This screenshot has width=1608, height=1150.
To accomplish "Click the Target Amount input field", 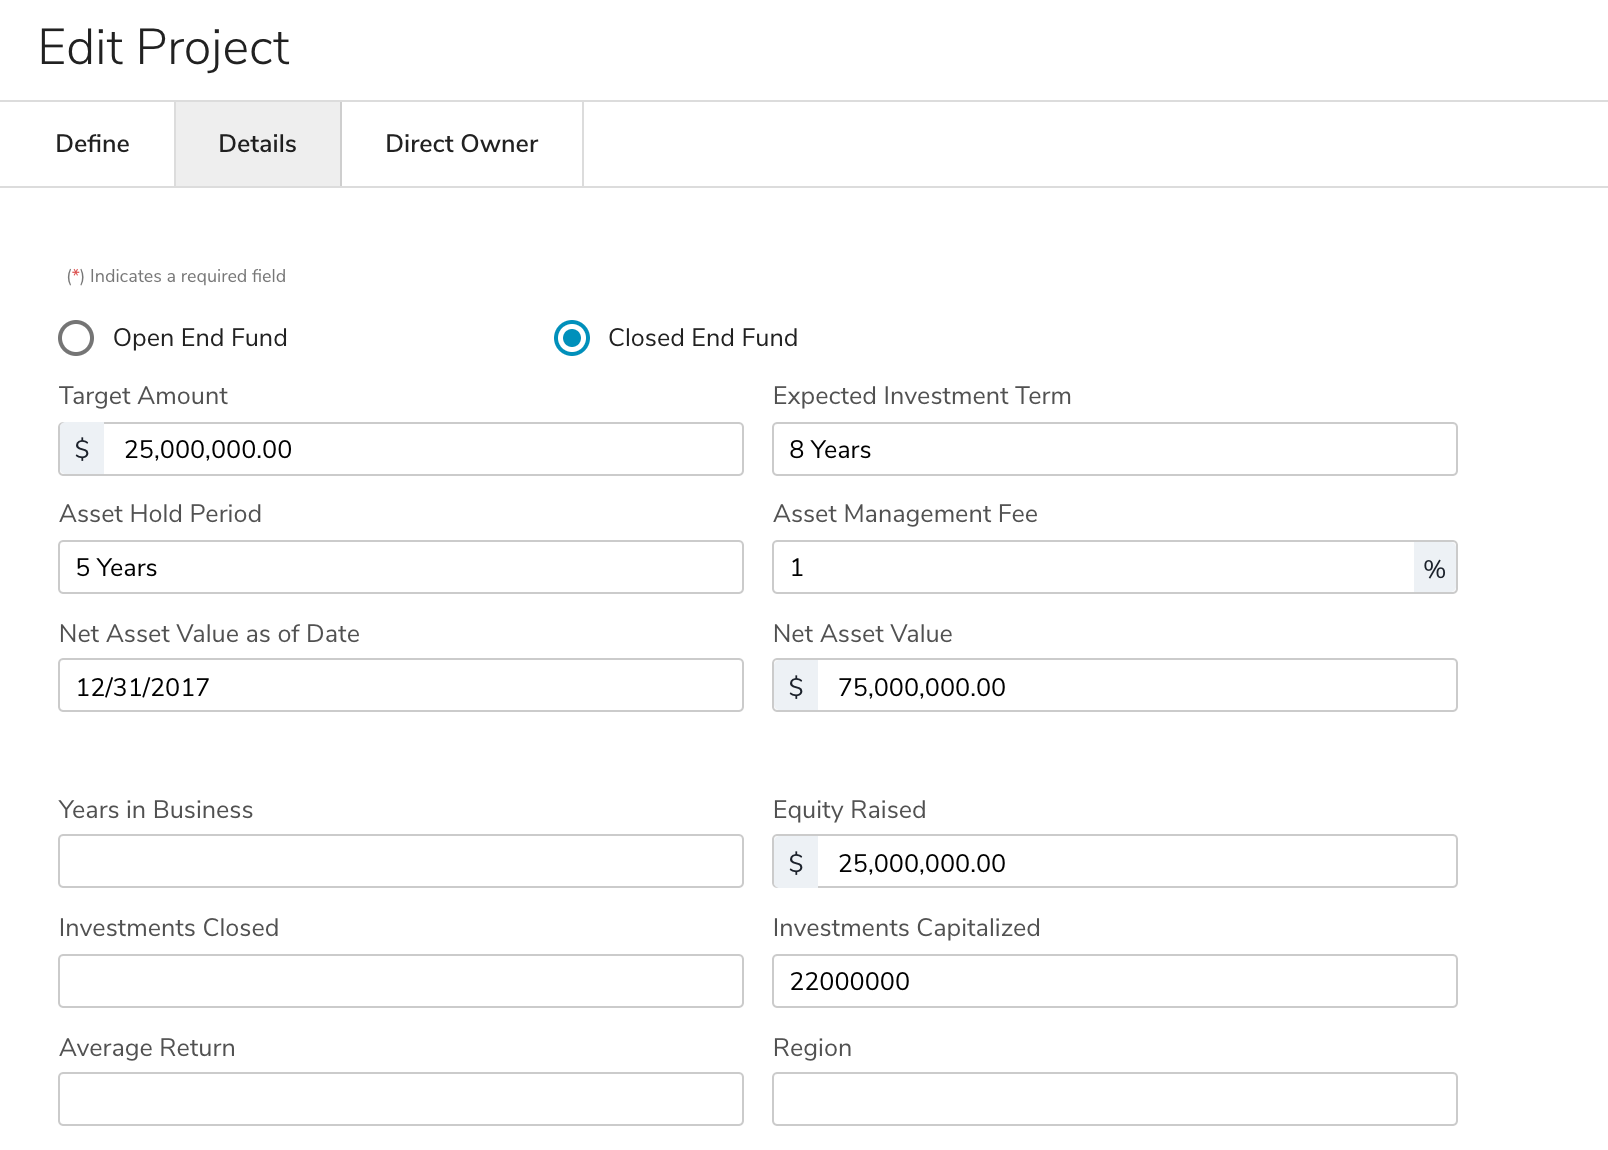I will (x=422, y=449).
